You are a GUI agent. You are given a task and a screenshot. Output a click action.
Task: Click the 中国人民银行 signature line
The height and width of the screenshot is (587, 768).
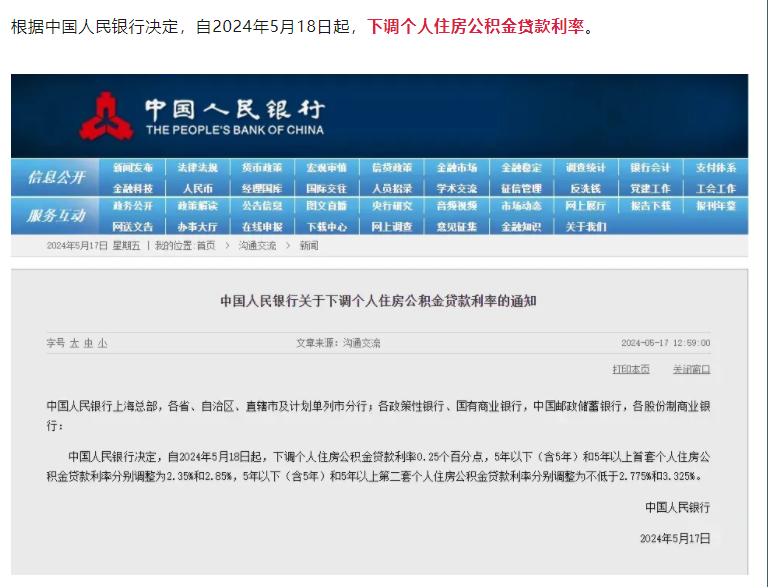point(677,508)
